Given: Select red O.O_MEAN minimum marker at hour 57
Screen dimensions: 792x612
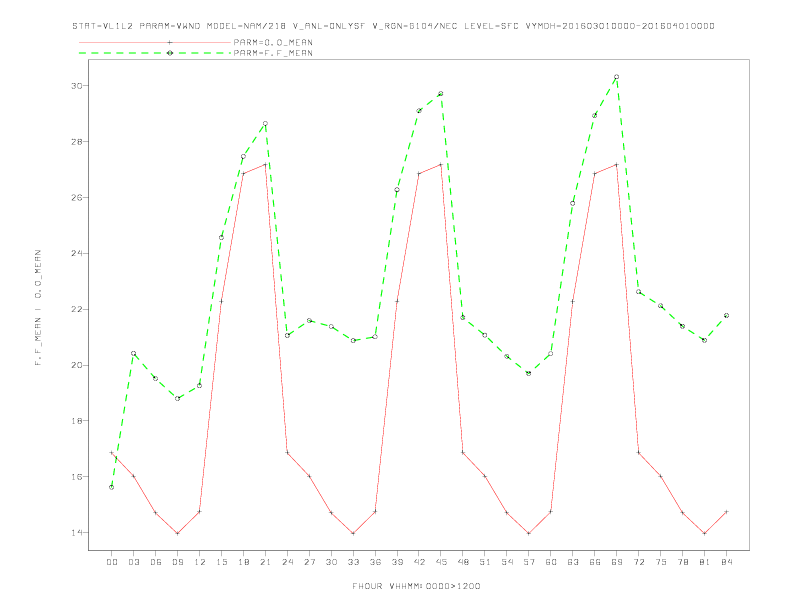Looking at the screenshot, I should point(529,533).
